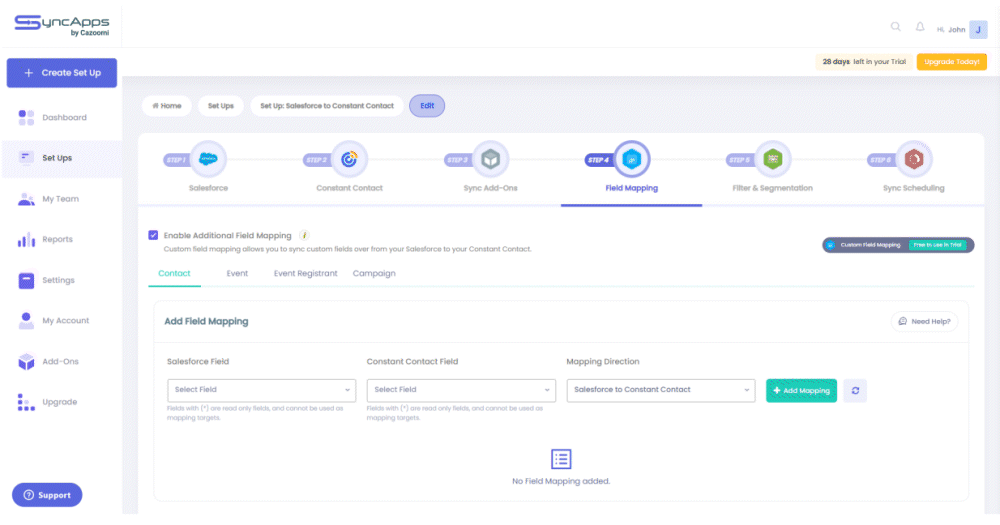Toggle Enable Additional Field Mapping checkbox
The height and width of the screenshot is (525, 1000).
click(x=153, y=235)
